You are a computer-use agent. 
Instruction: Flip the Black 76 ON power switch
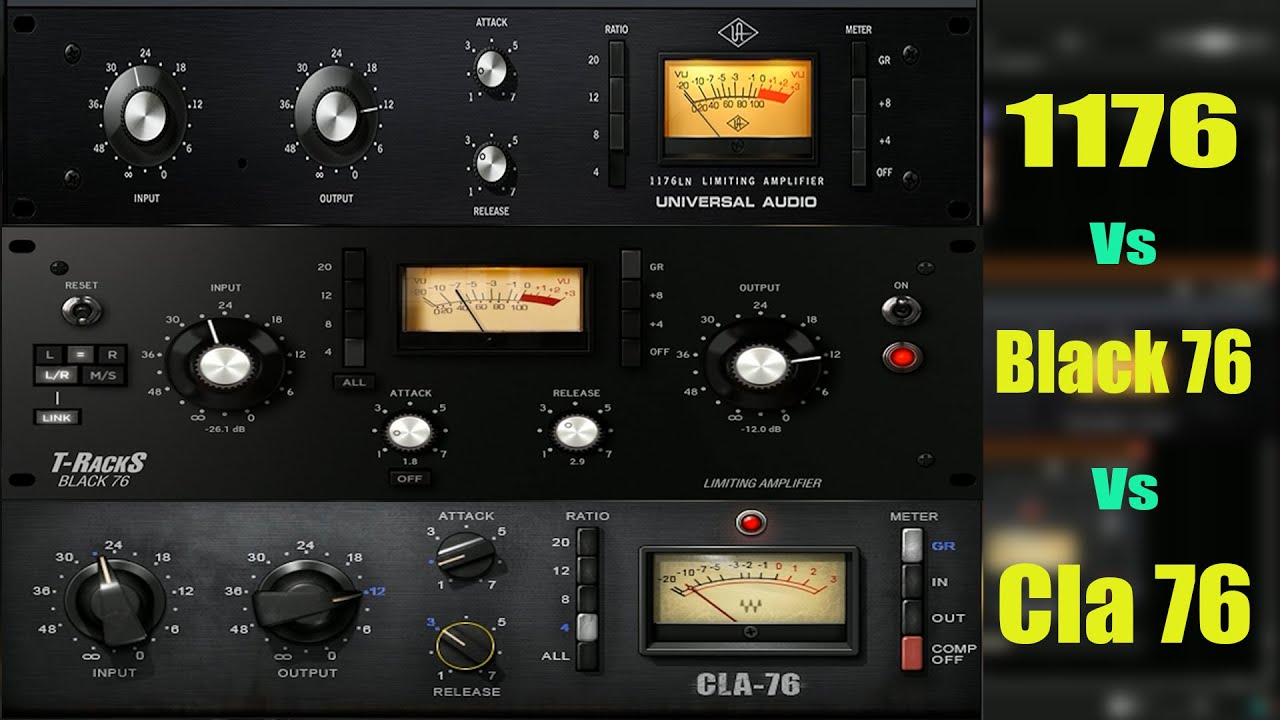point(901,310)
